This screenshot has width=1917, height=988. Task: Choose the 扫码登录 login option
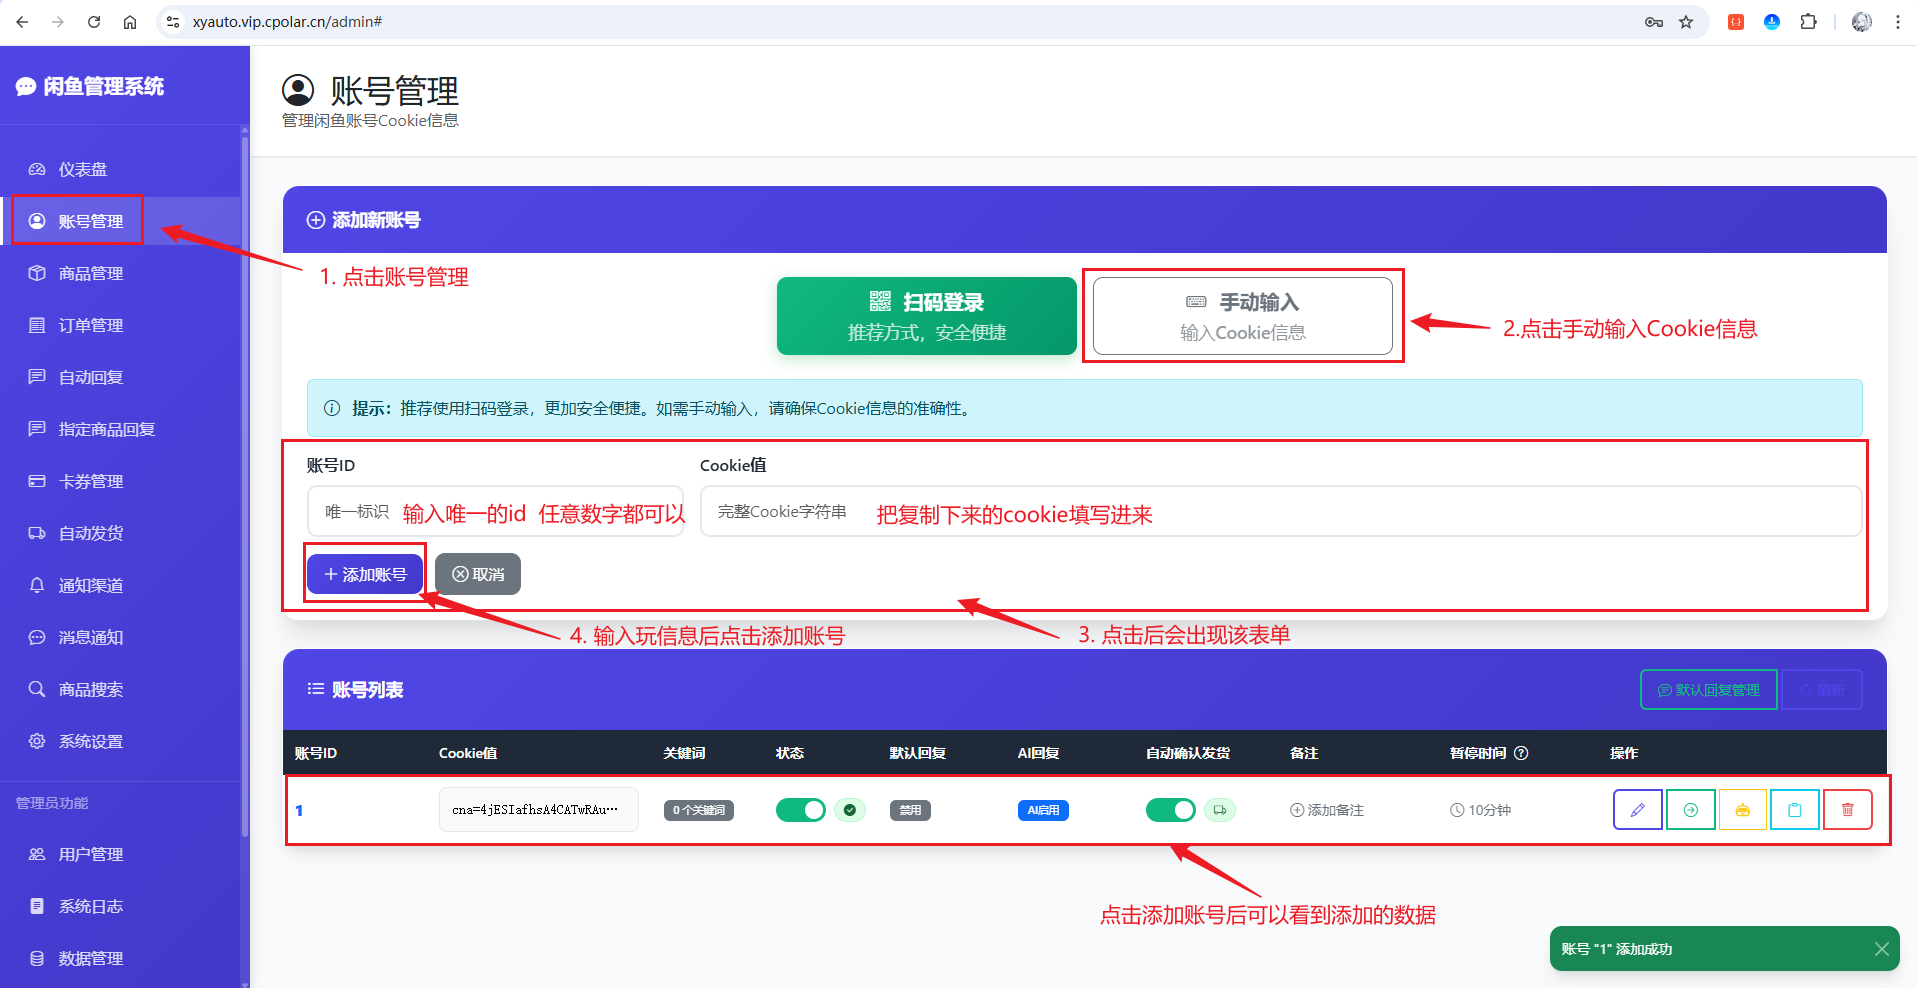927,316
